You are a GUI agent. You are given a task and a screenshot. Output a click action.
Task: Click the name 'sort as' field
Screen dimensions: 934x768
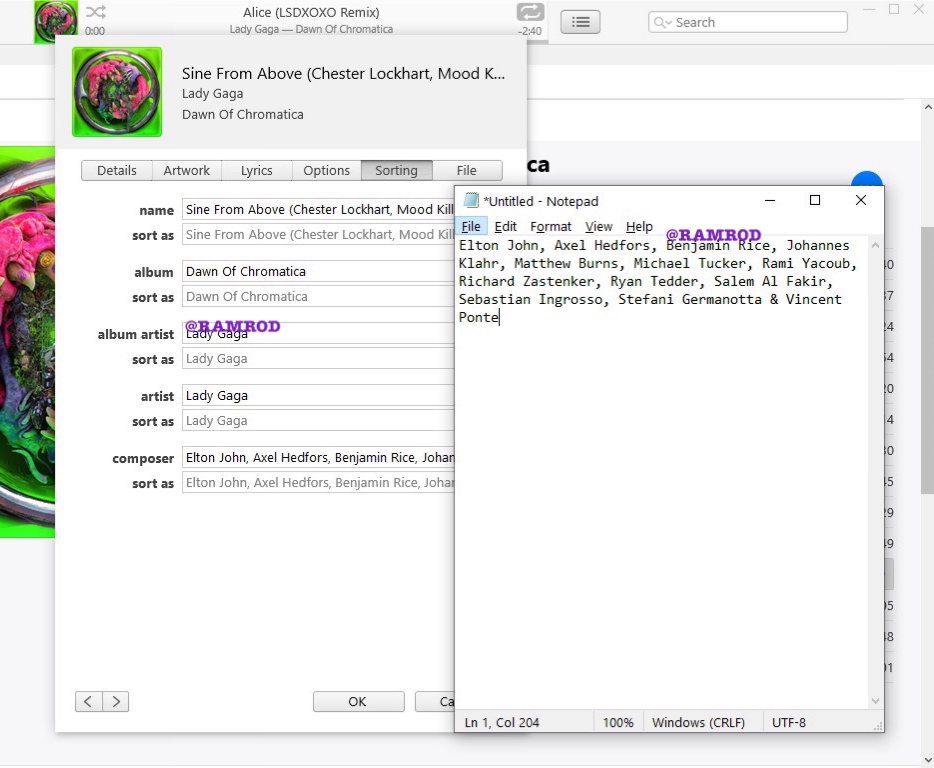318,235
